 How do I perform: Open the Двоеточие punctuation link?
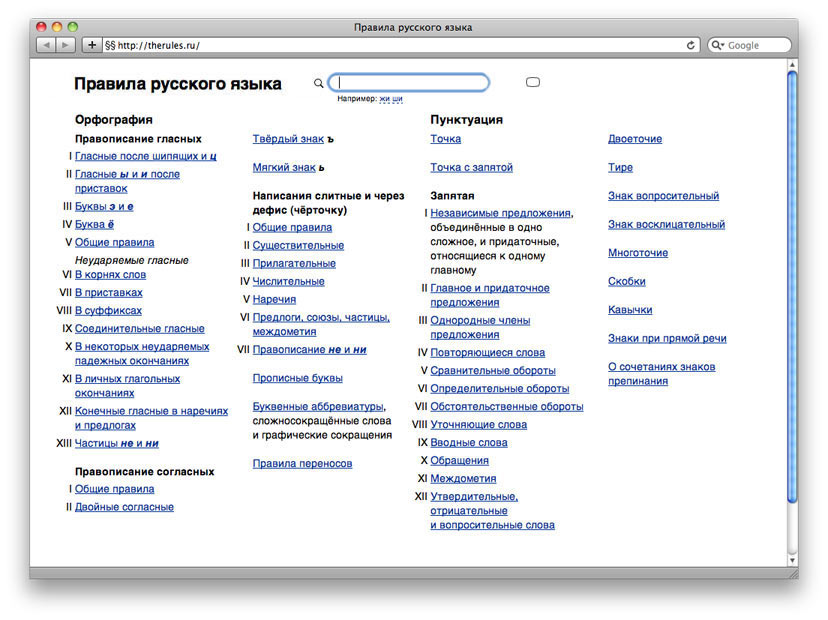click(635, 139)
